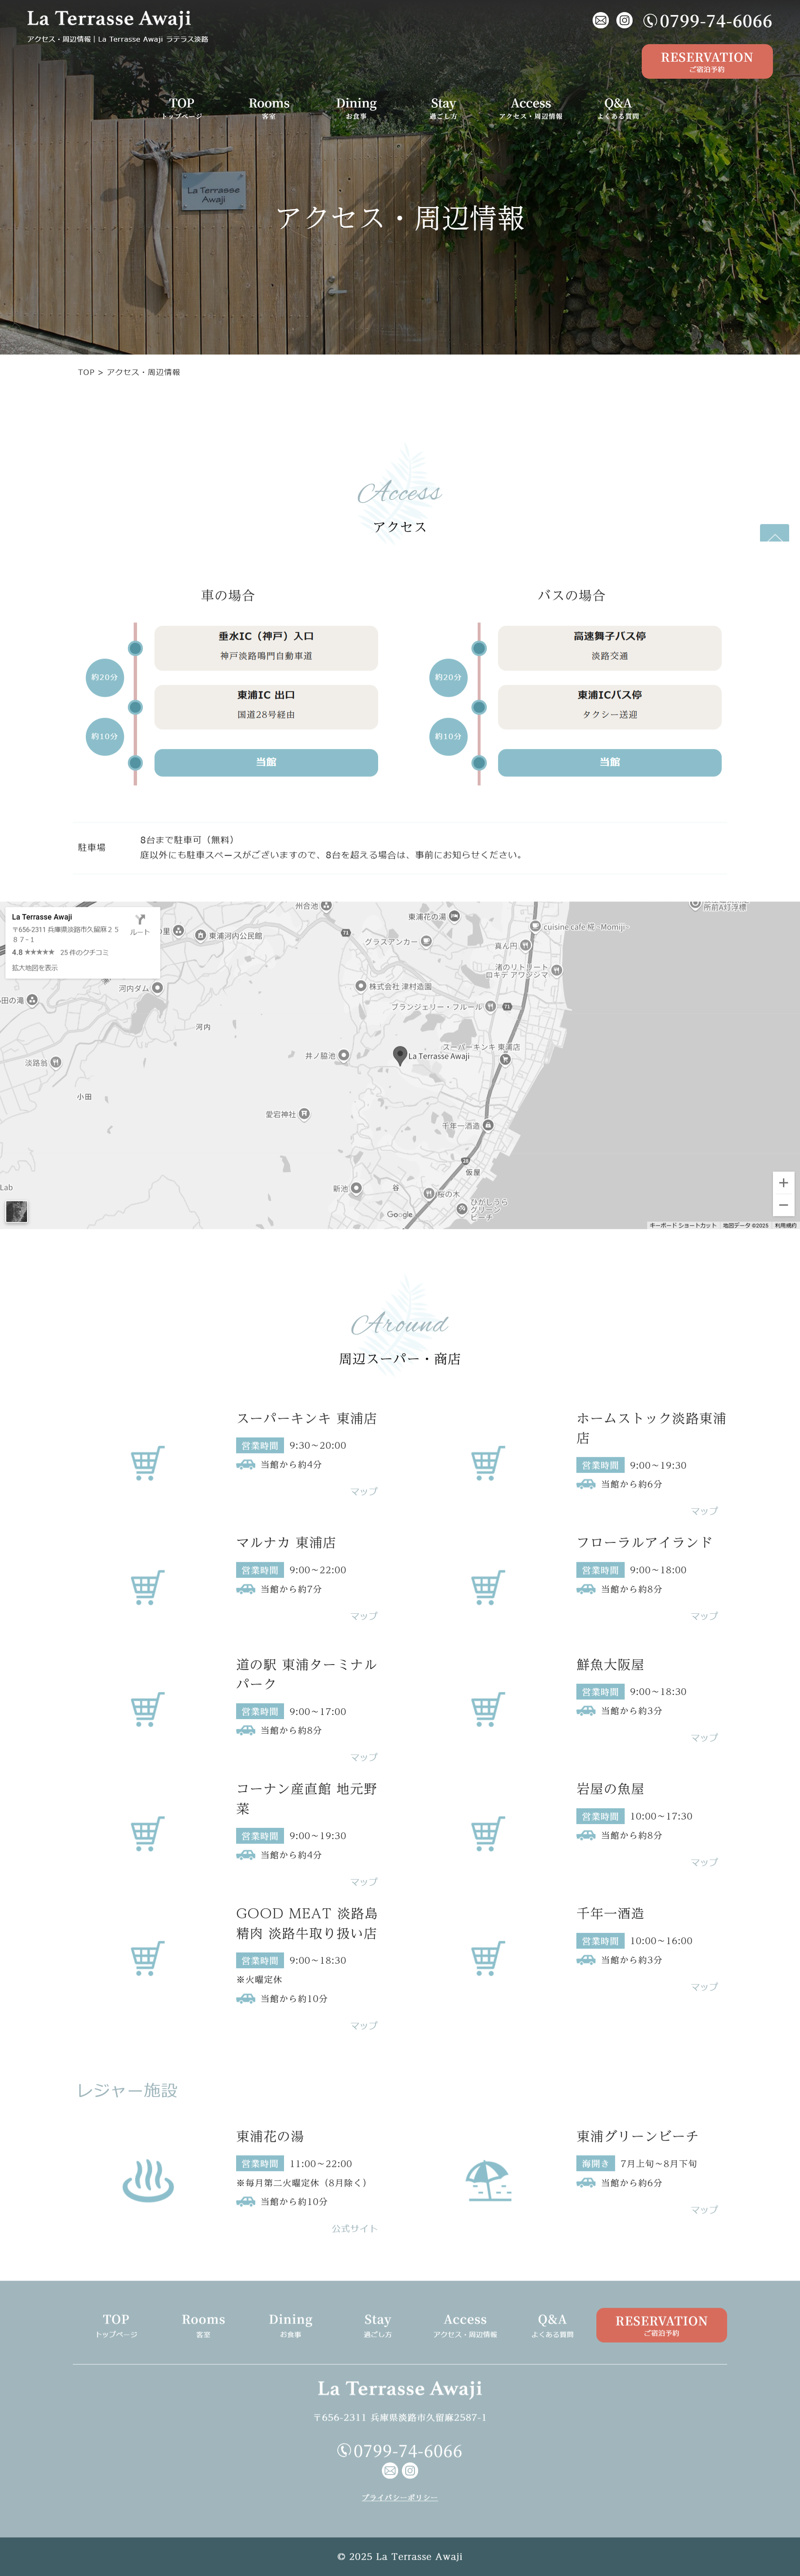The width and height of the screenshot is (800, 2576).
Task: Open the map link for 千年一酒造
Action: pos(704,1987)
